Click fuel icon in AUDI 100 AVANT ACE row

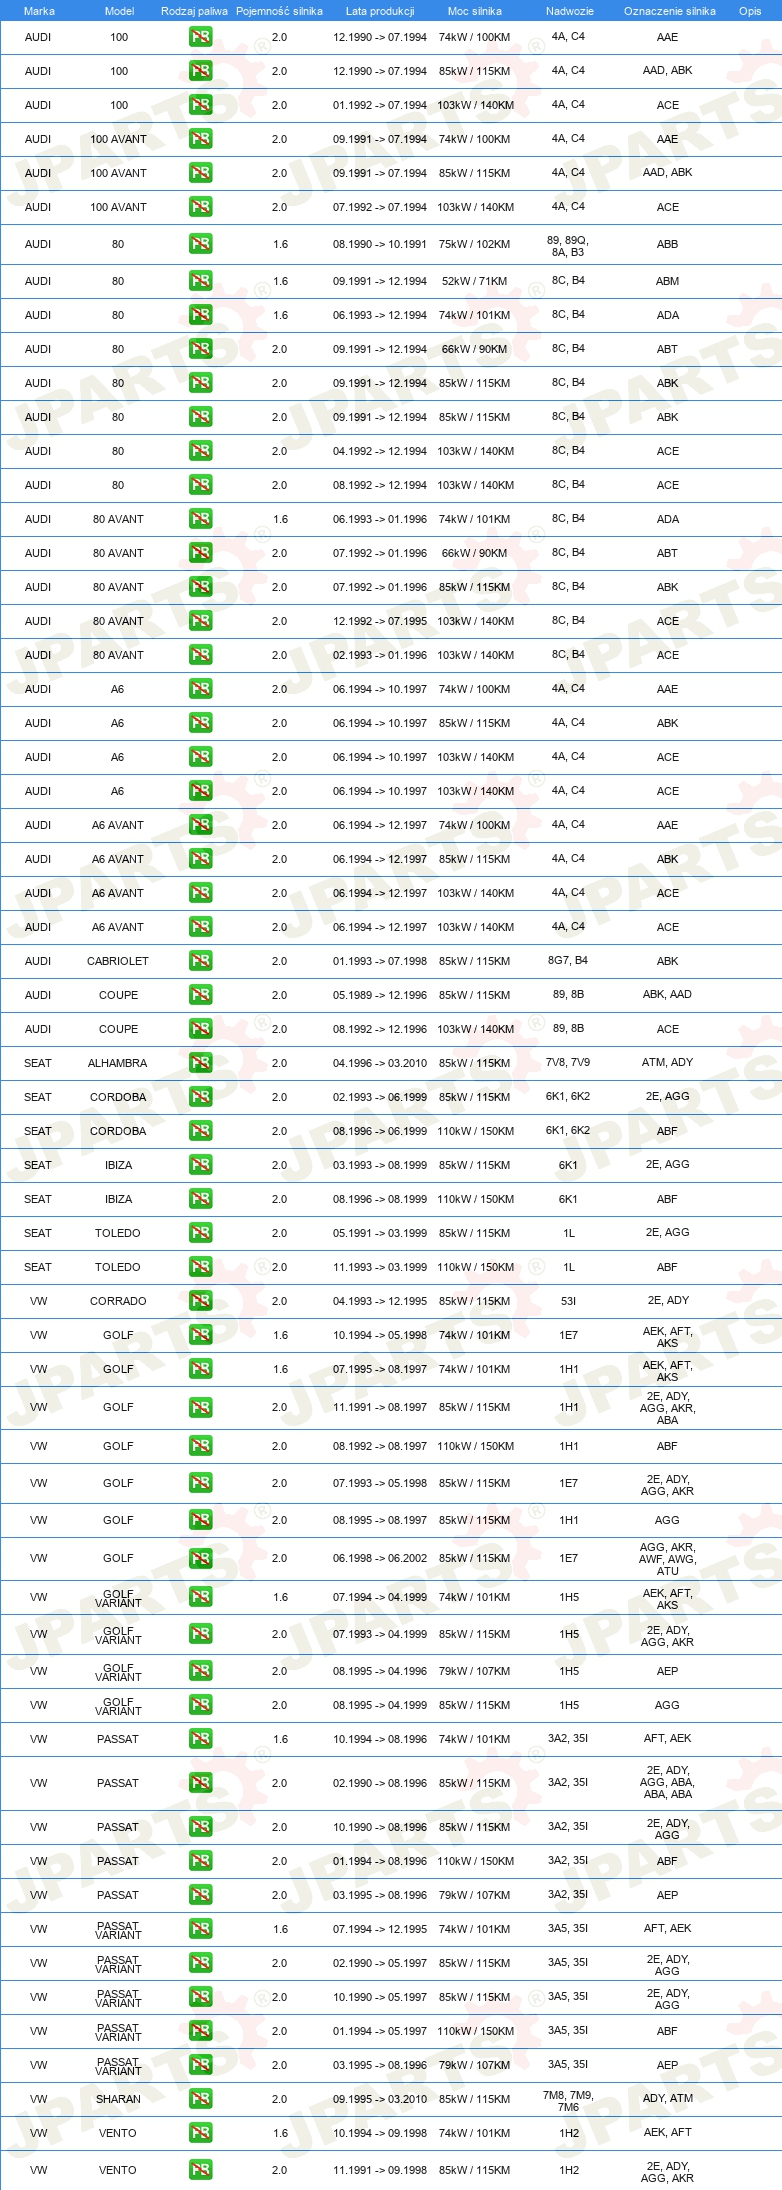200,207
